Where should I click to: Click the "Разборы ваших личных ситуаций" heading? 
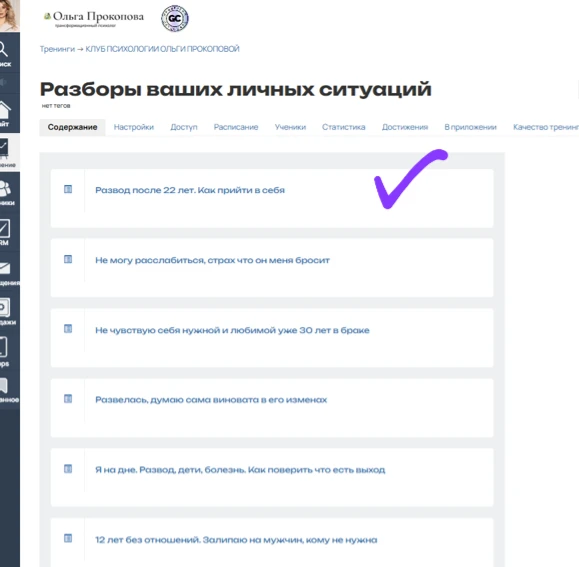click(236, 89)
